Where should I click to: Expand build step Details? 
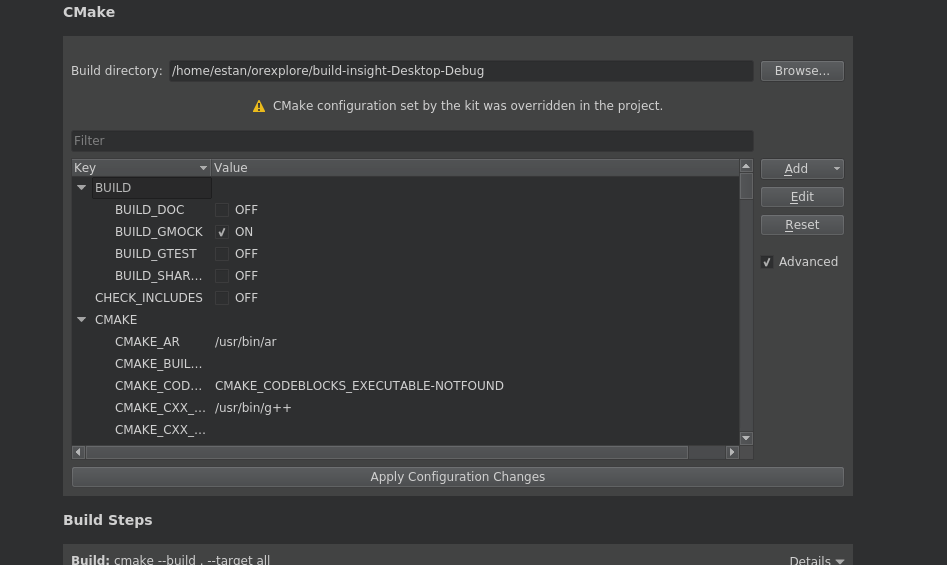(816, 560)
